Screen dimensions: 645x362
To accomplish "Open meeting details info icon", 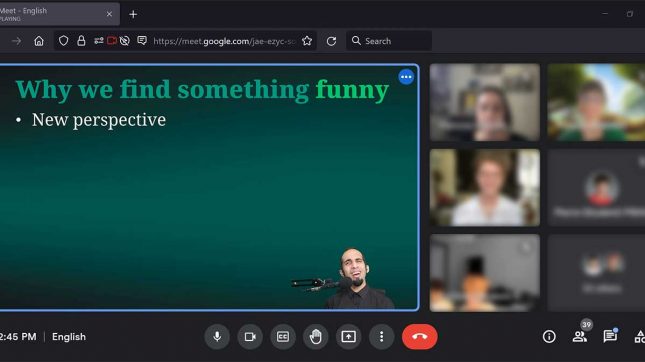I will click(549, 336).
